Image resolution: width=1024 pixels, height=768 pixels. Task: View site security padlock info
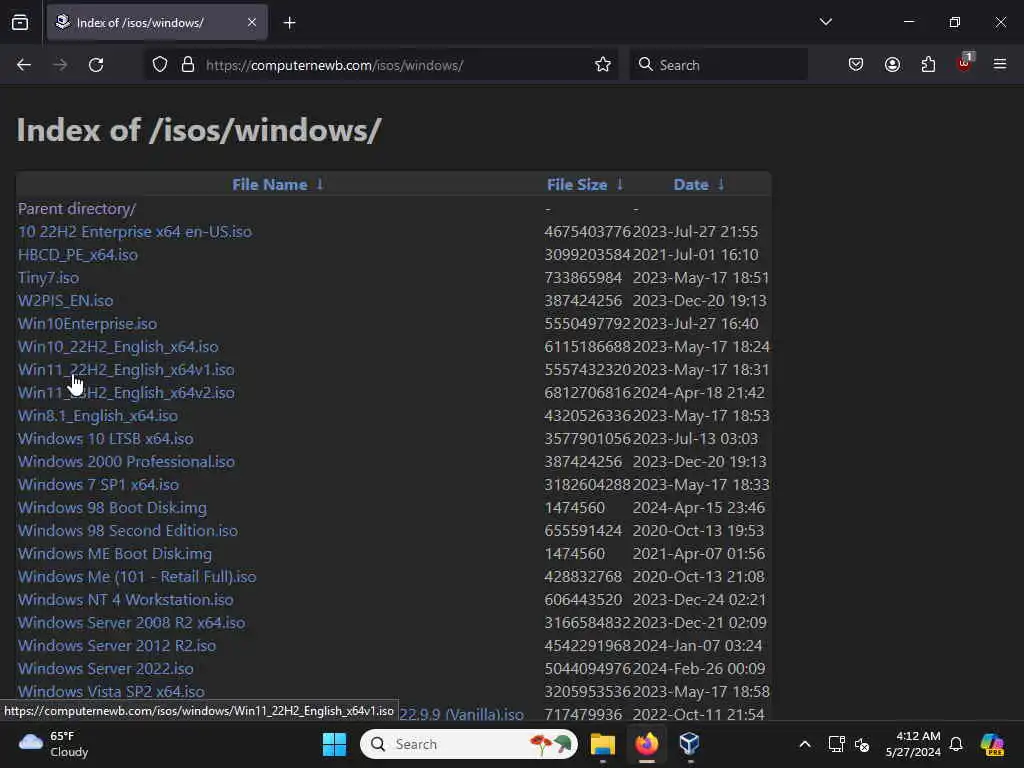tap(188, 65)
